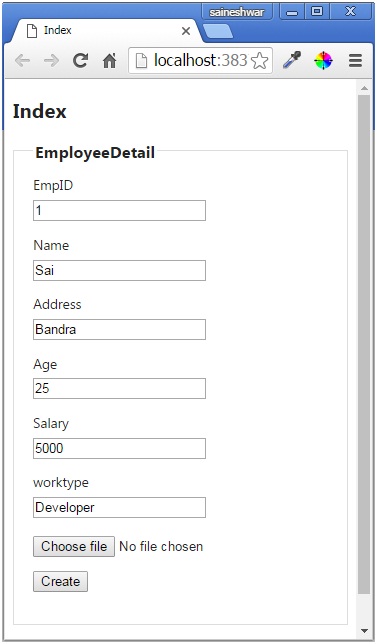Click the Address field with Bandra
Image resolution: width=377 pixels, height=644 pixels.
120,329
